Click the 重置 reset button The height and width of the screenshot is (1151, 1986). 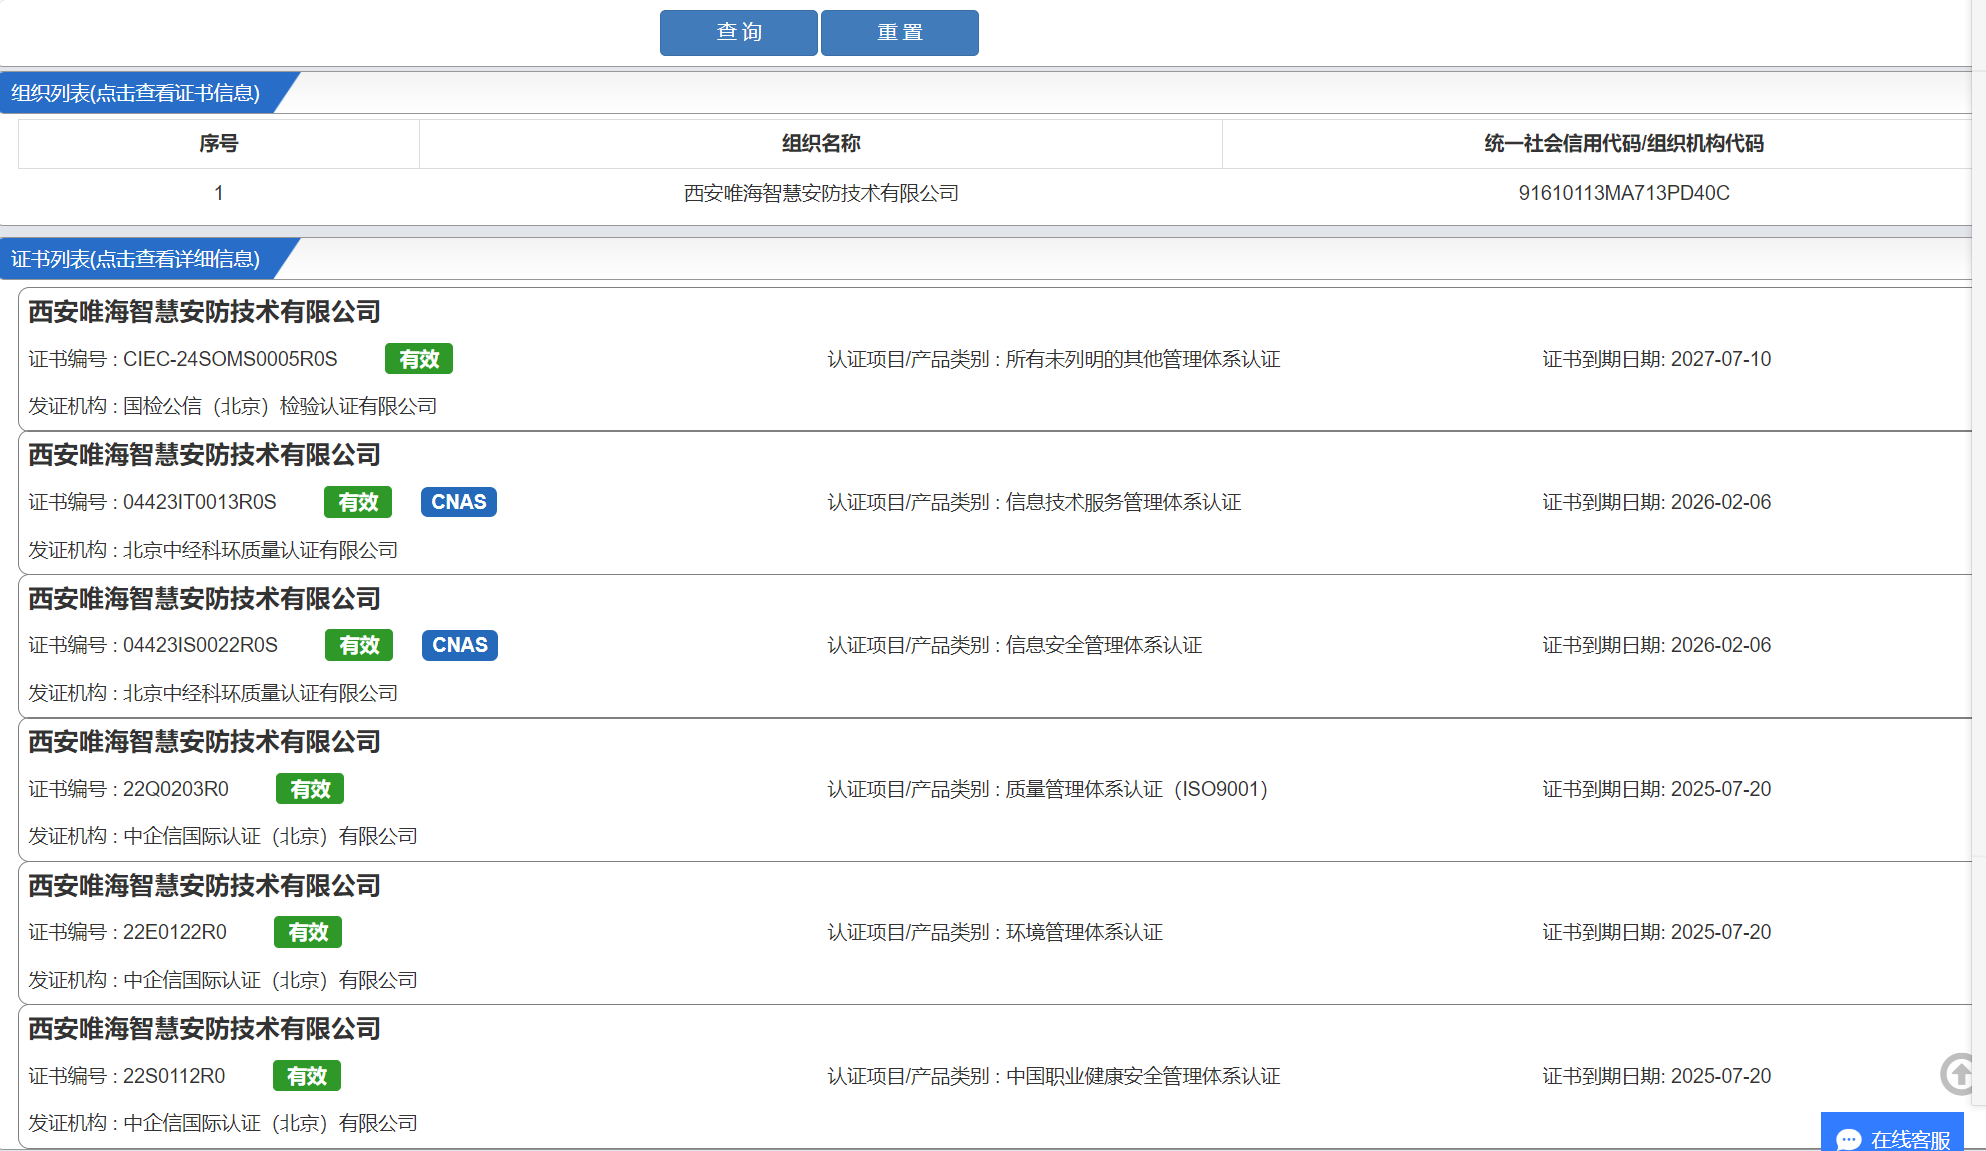click(900, 33)
